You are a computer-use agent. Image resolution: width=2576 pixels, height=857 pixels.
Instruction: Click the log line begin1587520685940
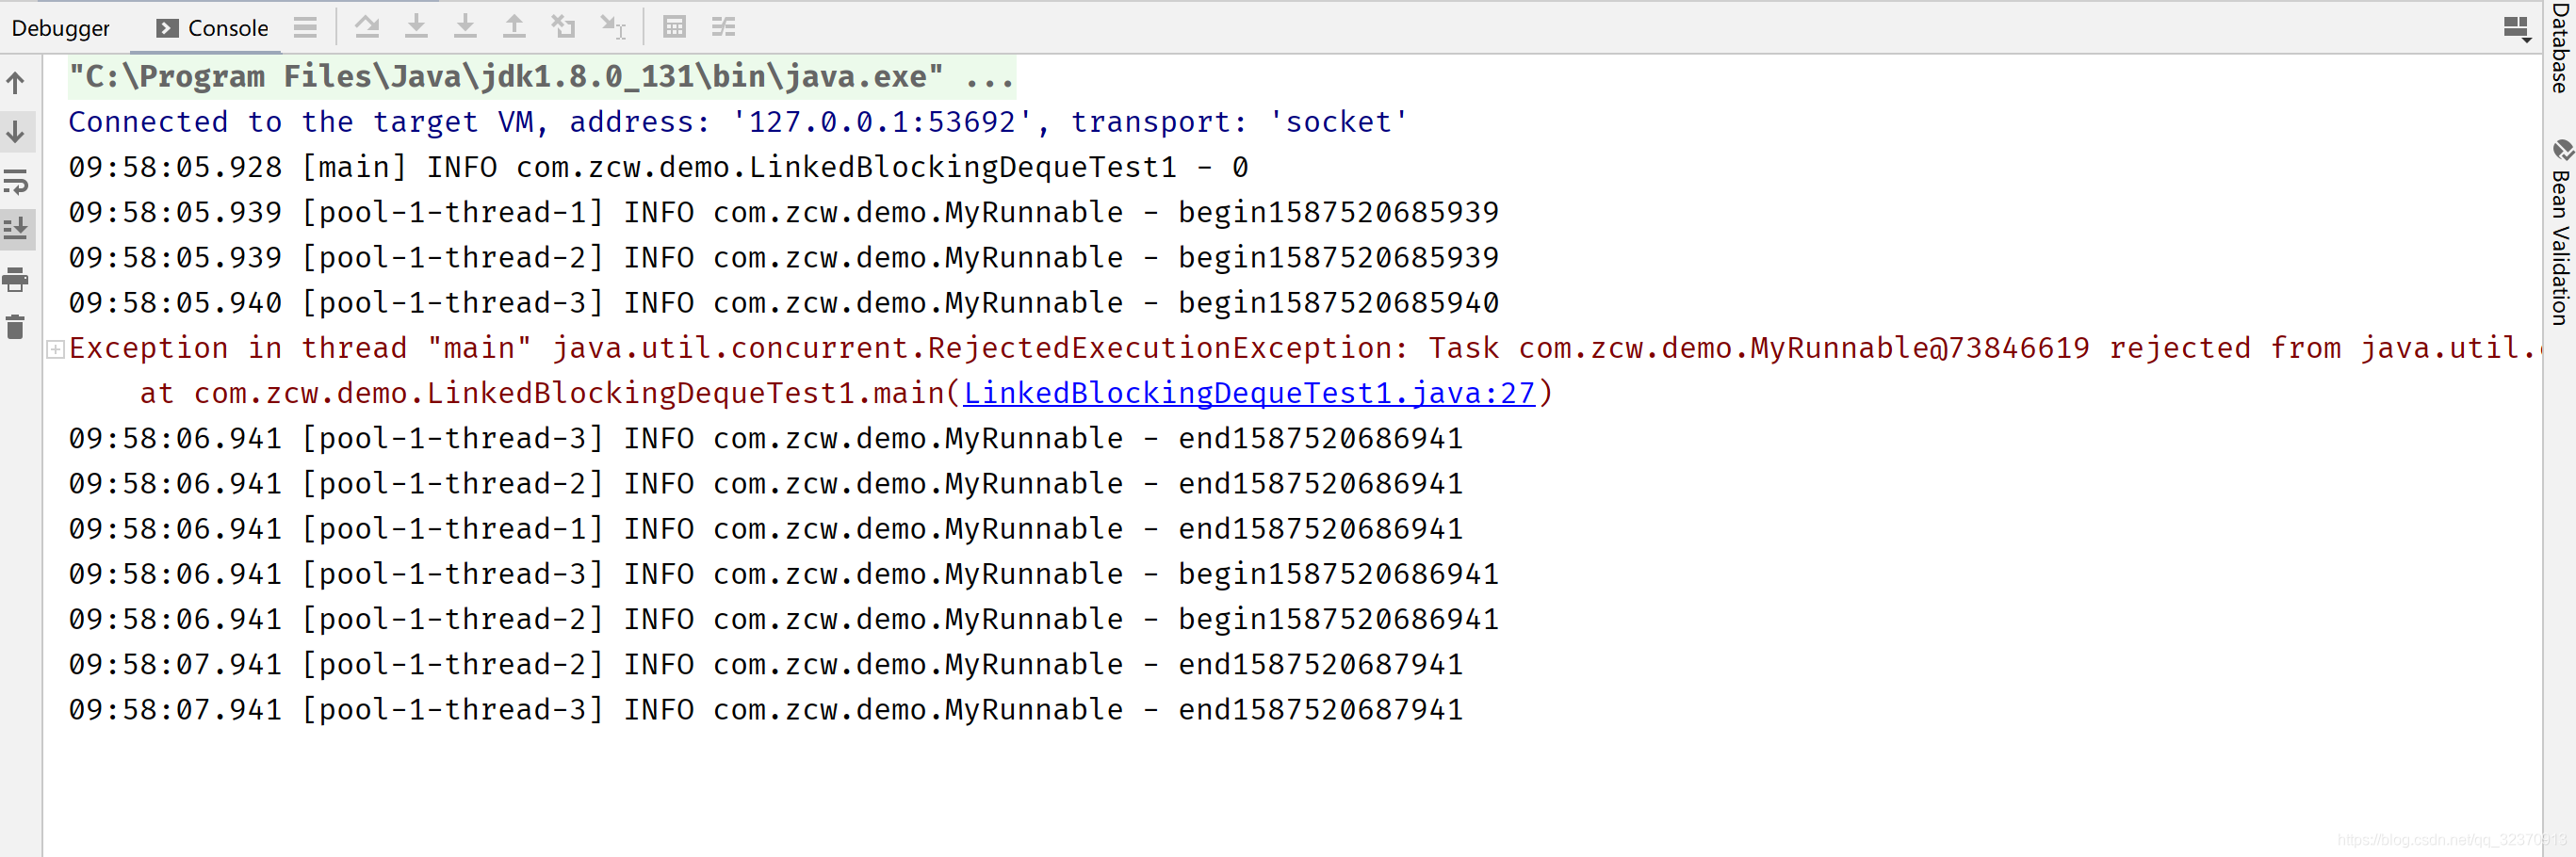783,302
